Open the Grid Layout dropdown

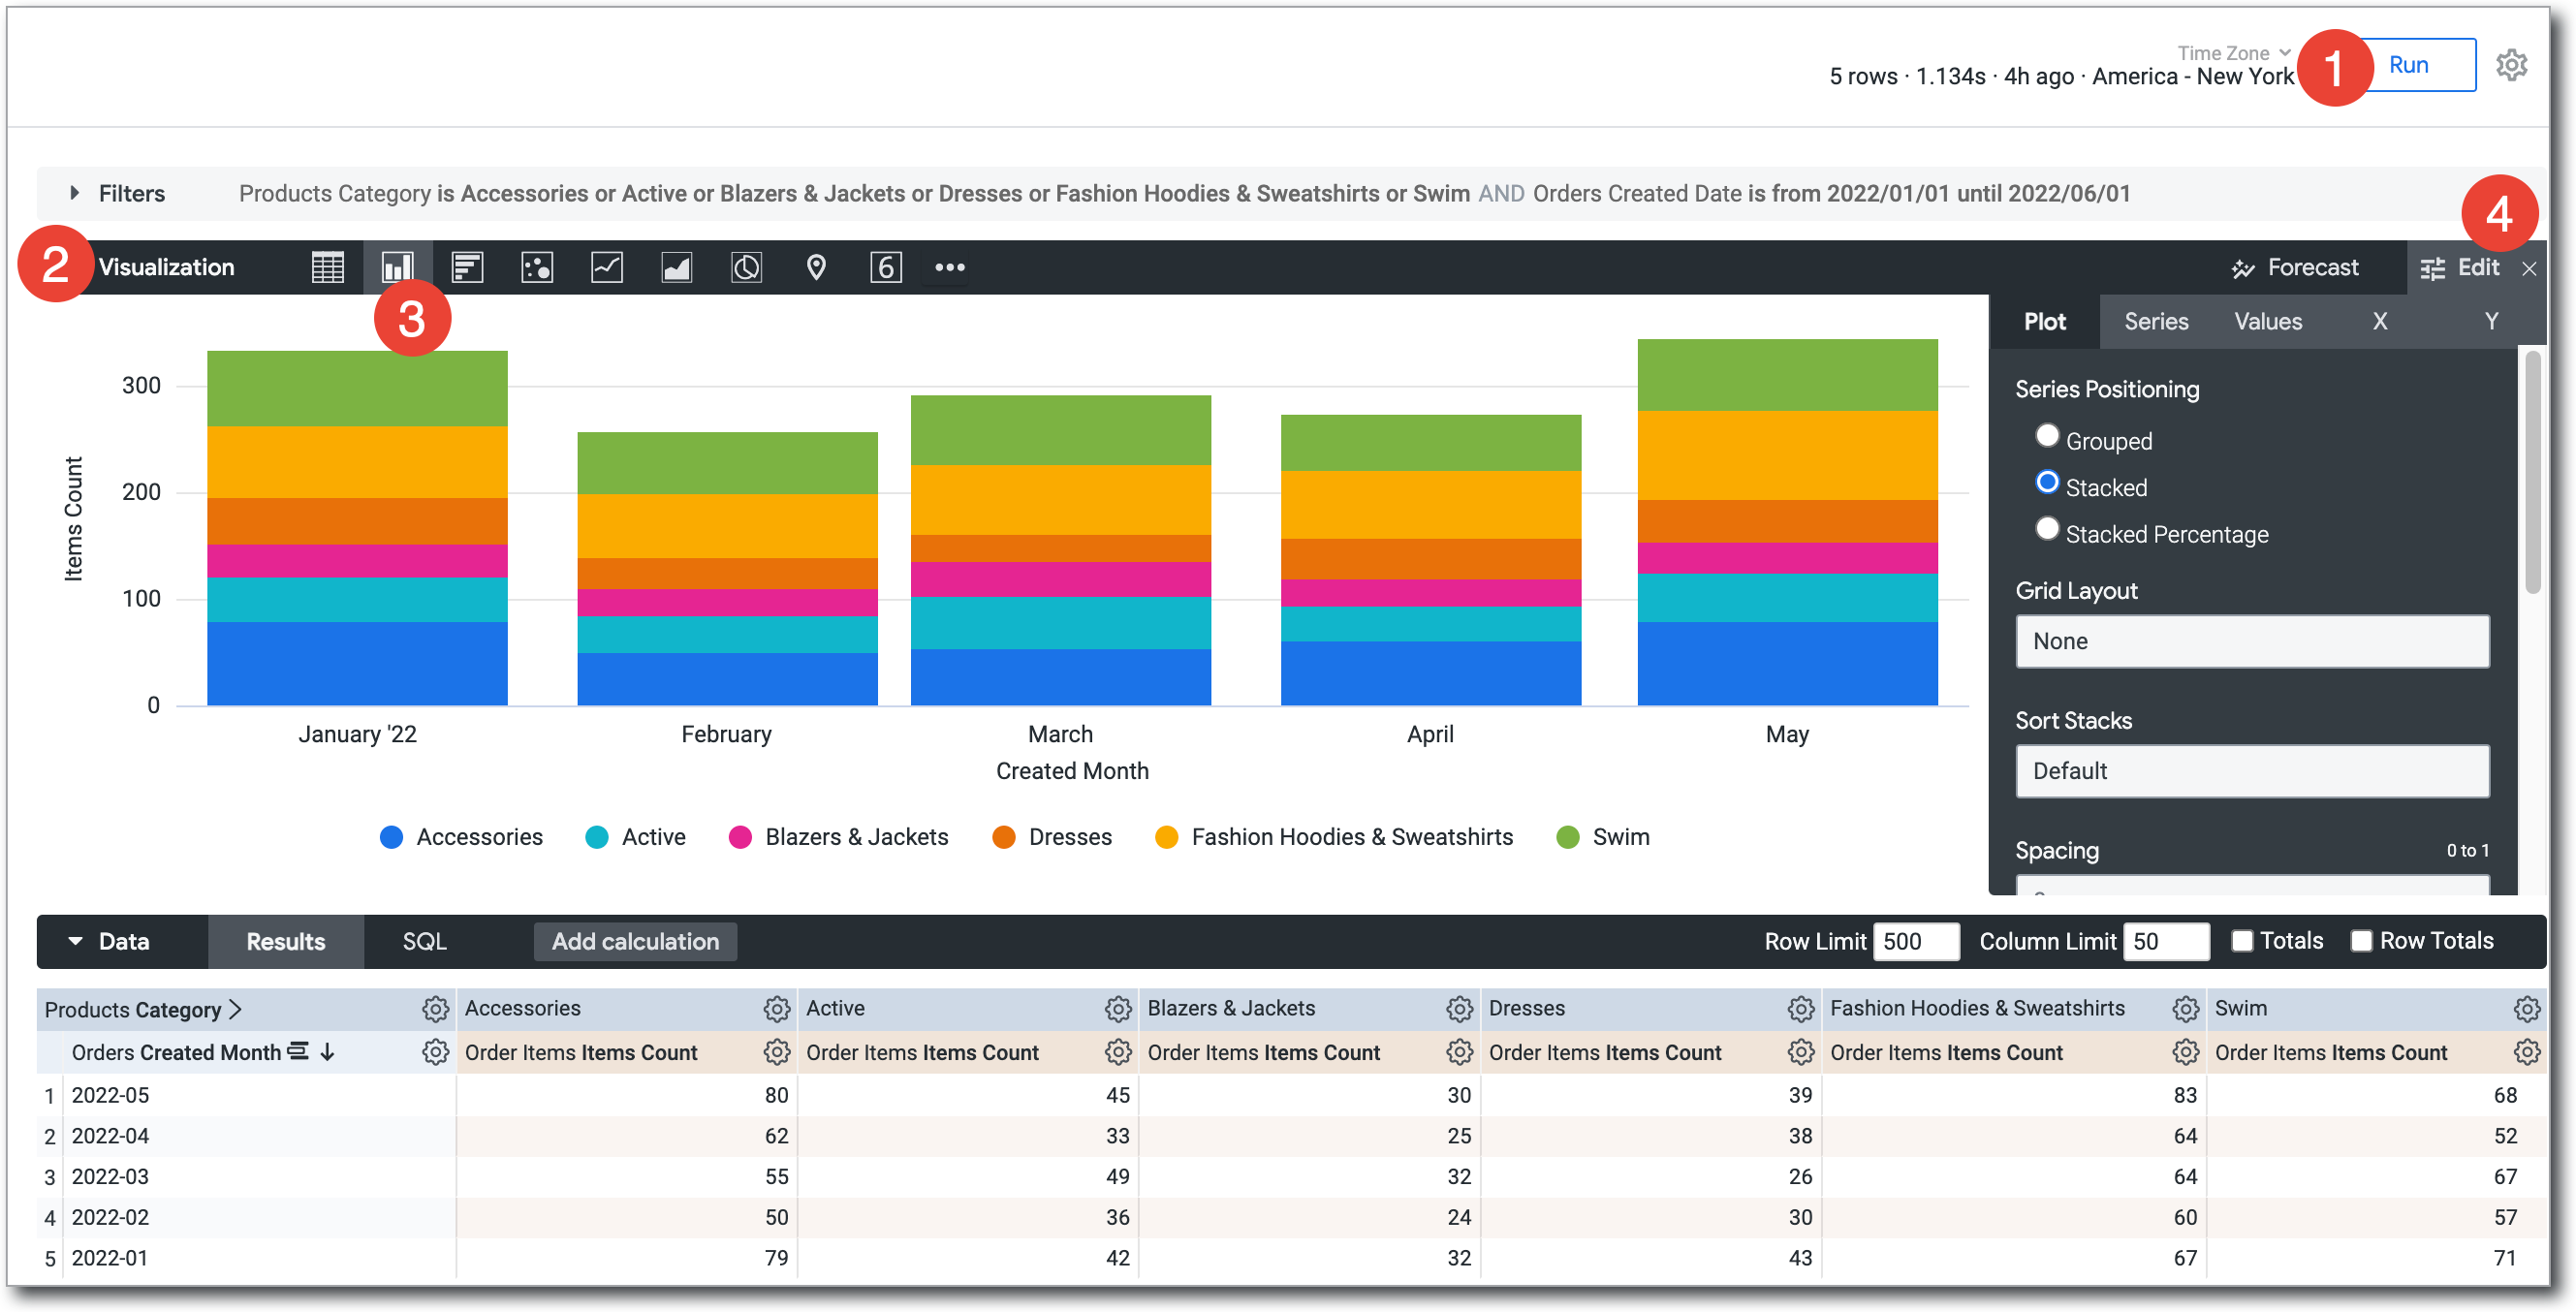2251,641
